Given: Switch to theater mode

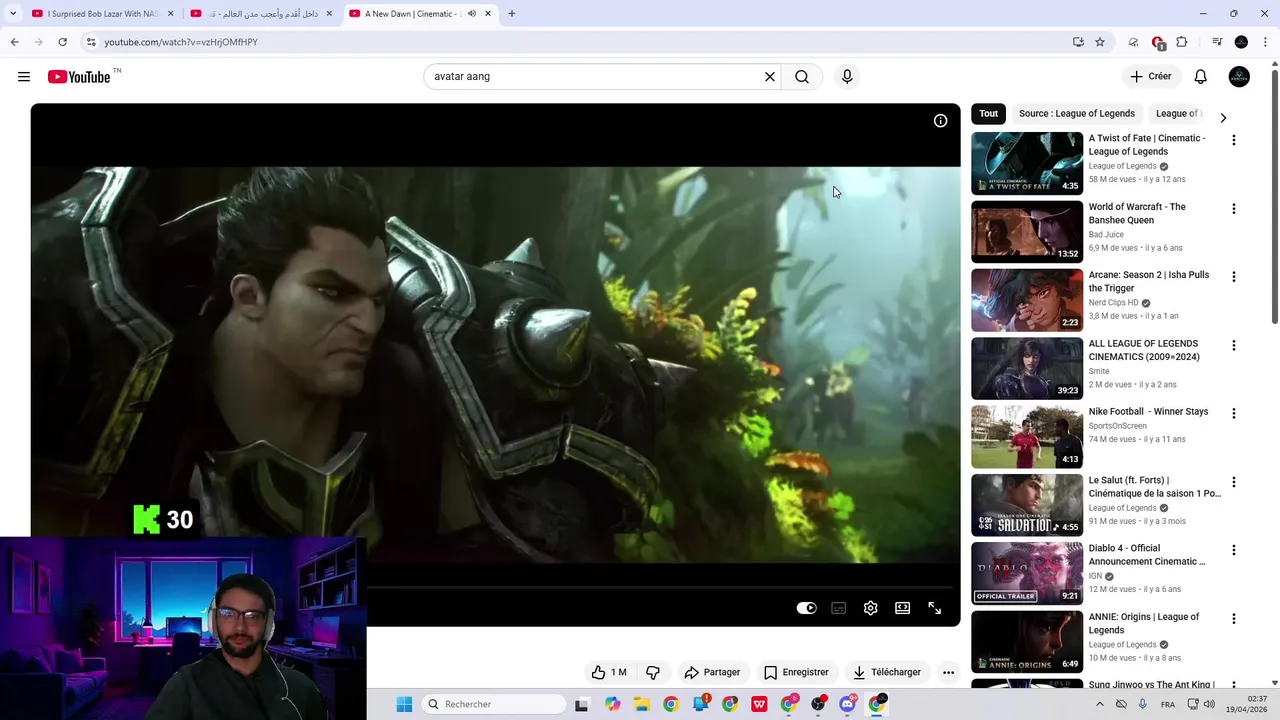Looking at the screenshot, I should coord(903,608).
